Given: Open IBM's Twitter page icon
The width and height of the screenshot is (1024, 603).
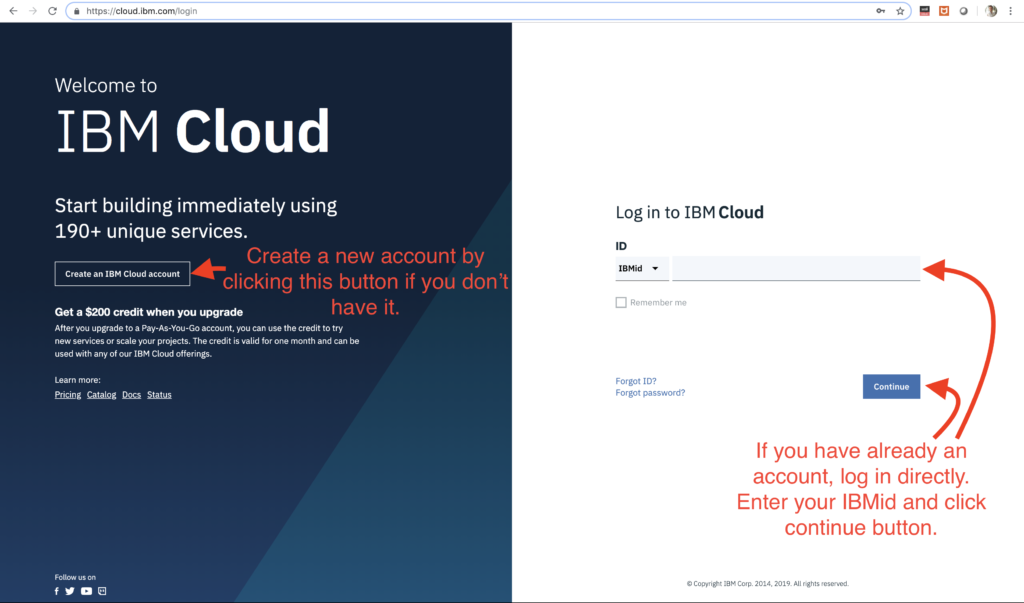Looking at the screenshot, I should pyautogui.click(x=70, y=591).
